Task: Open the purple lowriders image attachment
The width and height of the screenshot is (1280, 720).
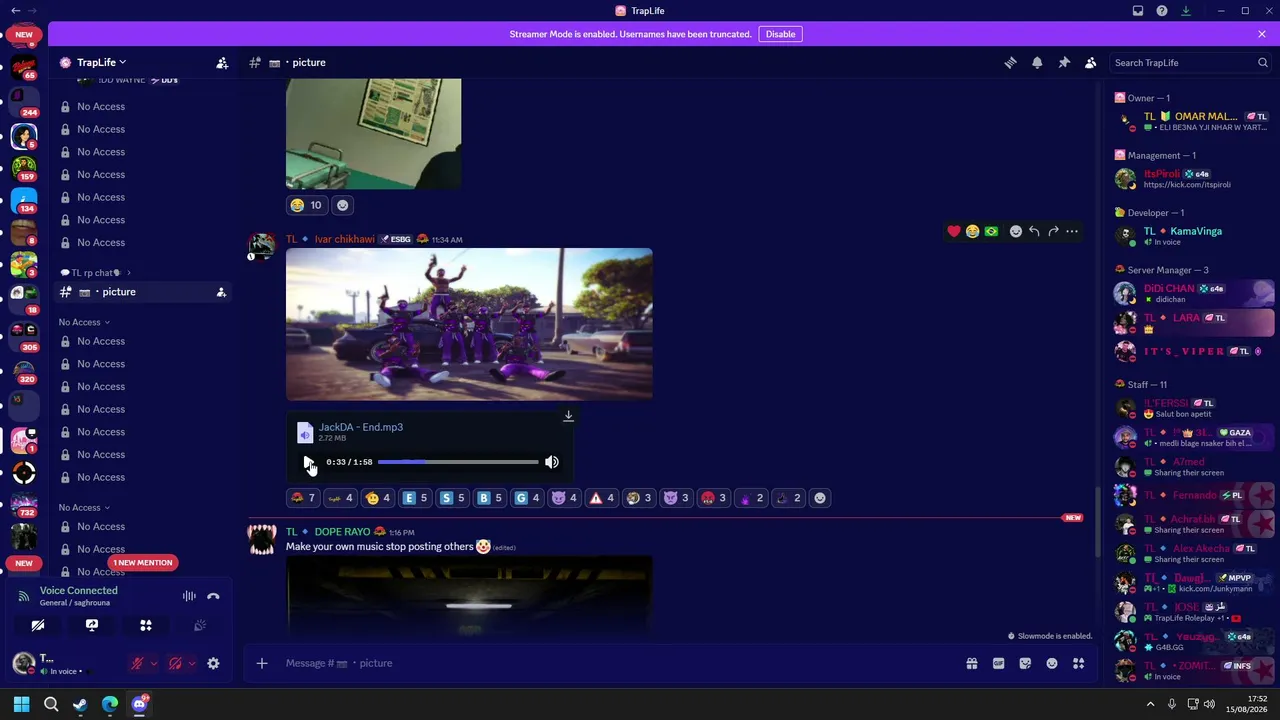Action: 469,324
